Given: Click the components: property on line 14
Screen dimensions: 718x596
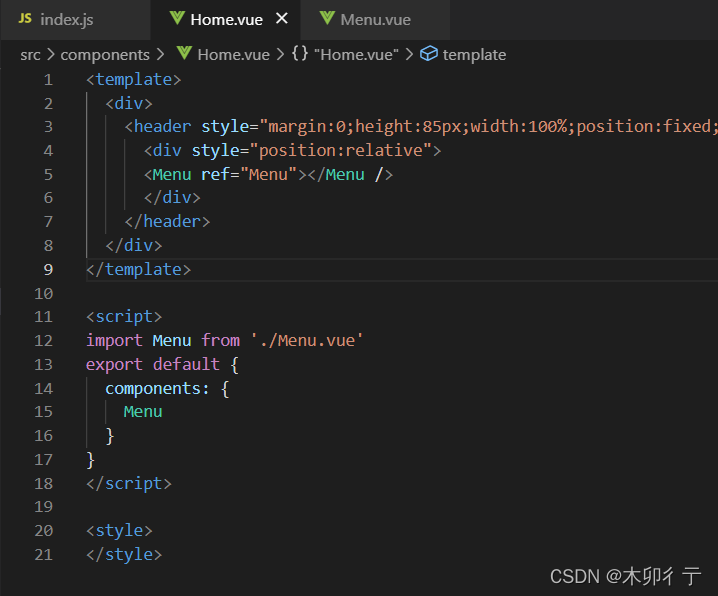Looking at the screenshot, I should 158,389.
